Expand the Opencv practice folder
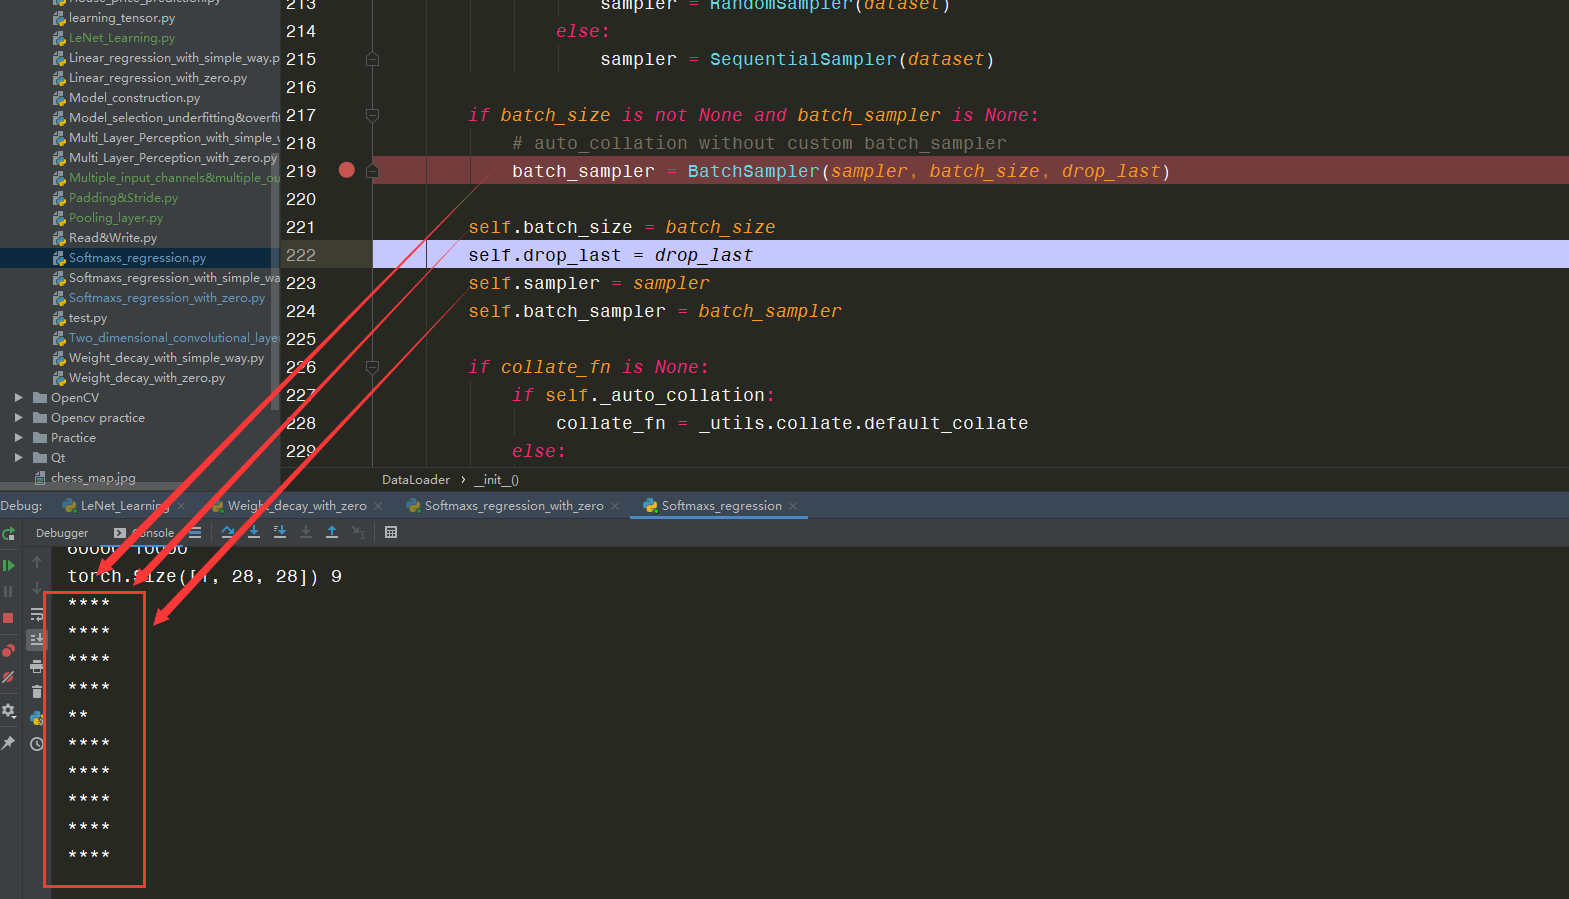Screen dimensions: 1569x899 click(x=18, y=418)
